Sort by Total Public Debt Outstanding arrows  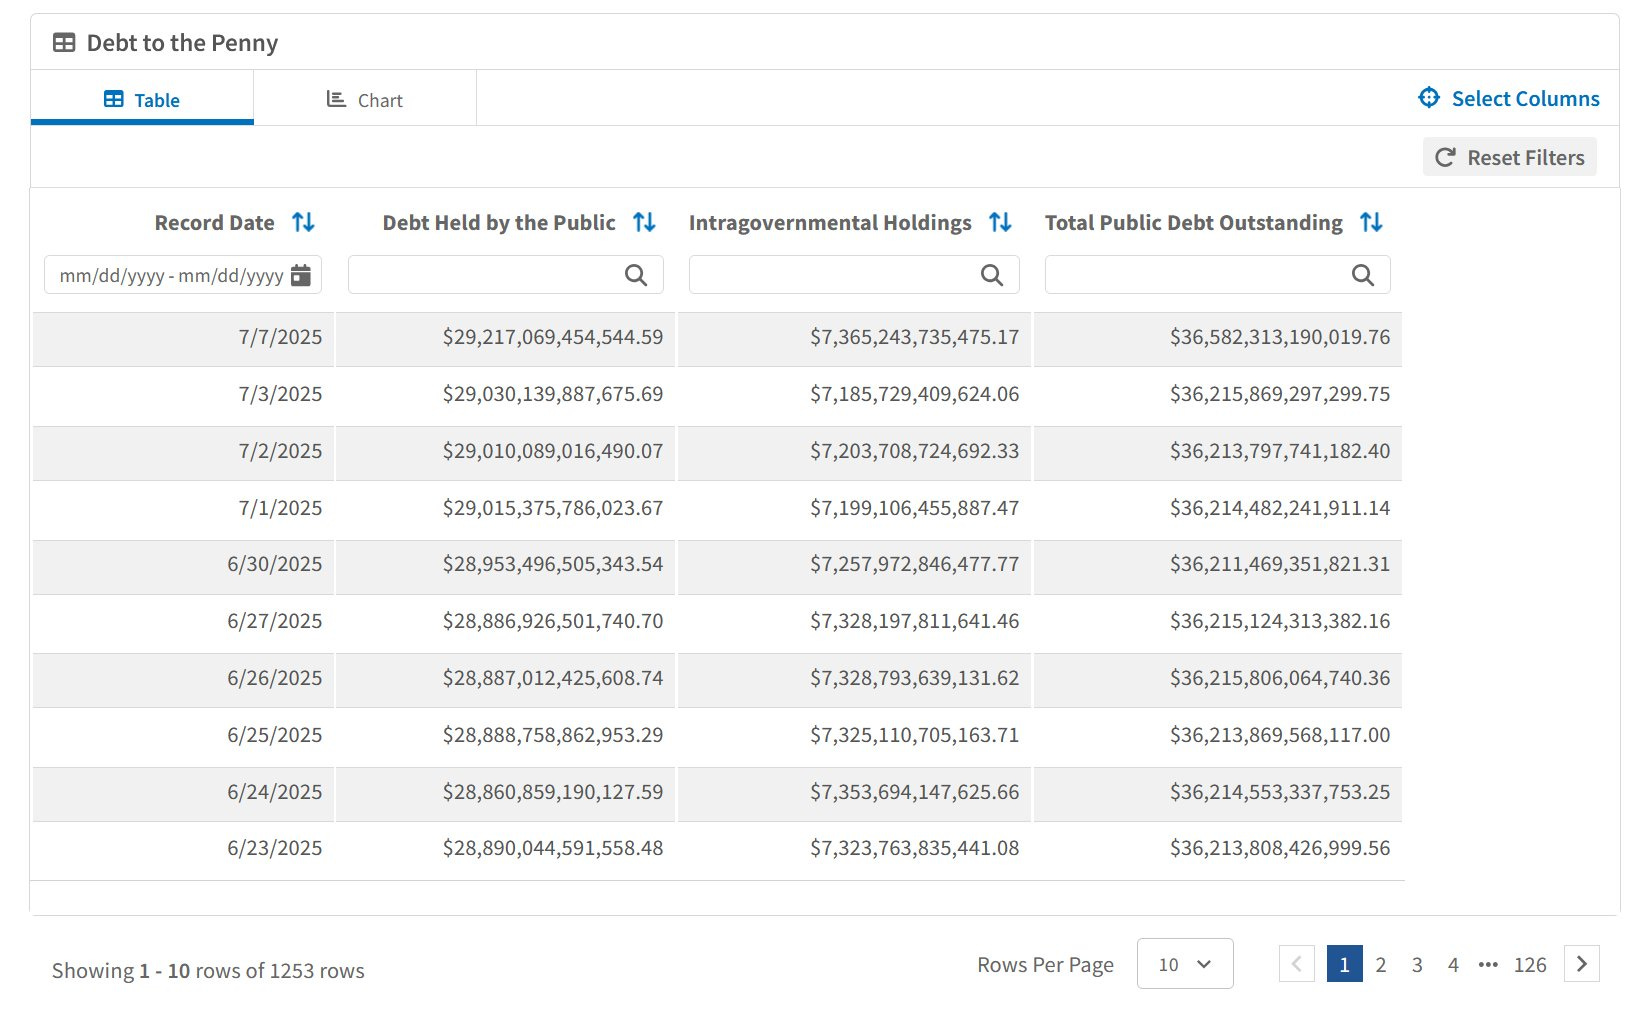pyautogui.click(x=1371, y=222)
